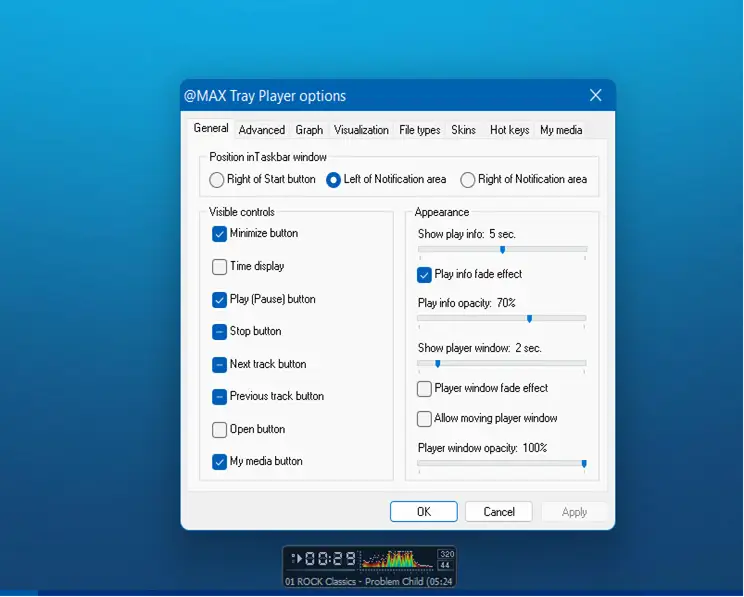Open the My media tab
The height and width of the screenshot is (597, 744).
pyautogui.click(x=561, y=130)
